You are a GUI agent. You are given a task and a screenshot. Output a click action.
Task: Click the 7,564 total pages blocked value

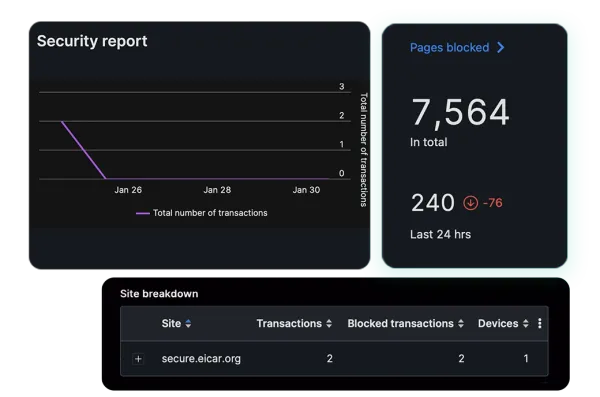click(x=460, y=113)
